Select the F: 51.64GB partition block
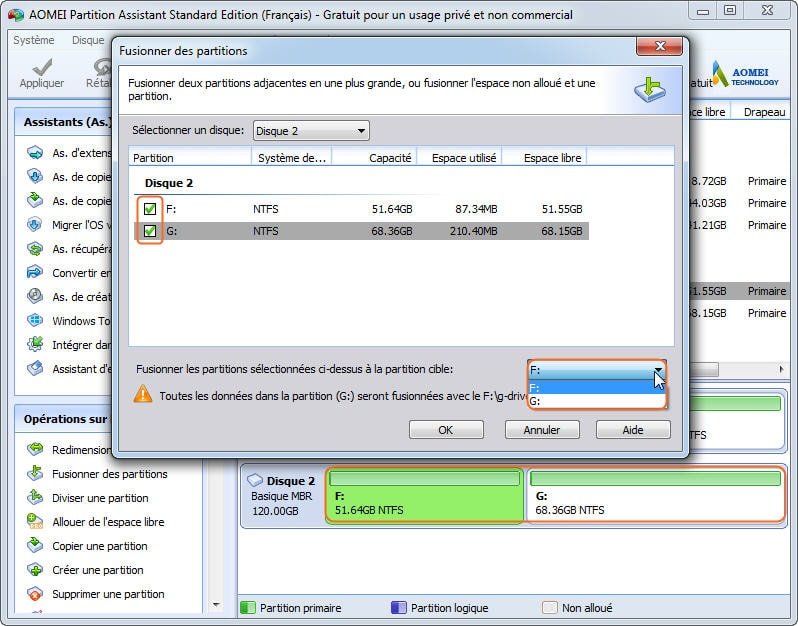Image resolution: width=798 pixels, height=626 pixels. click(x=424, y=496)
